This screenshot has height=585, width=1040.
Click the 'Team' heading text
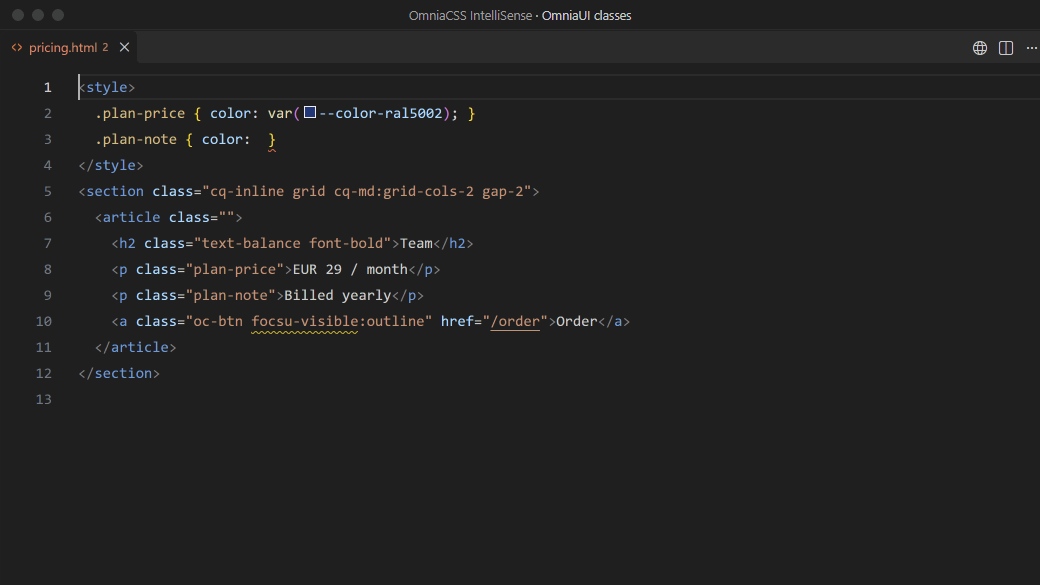(x=416, y=243)
